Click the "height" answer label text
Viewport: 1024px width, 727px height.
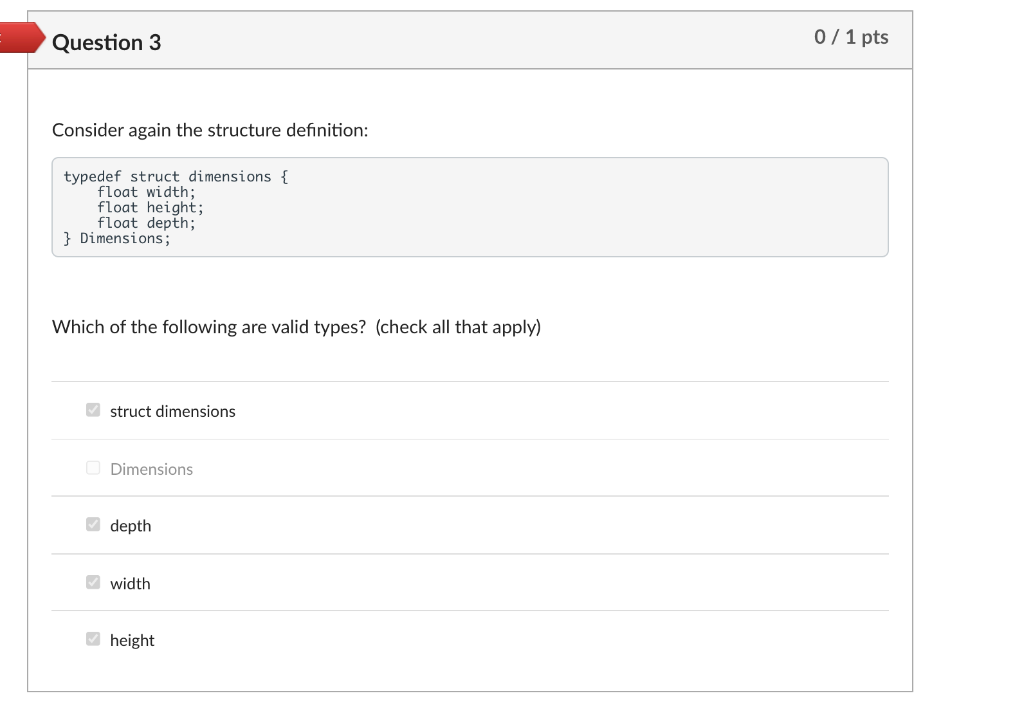tap(132, 640)
